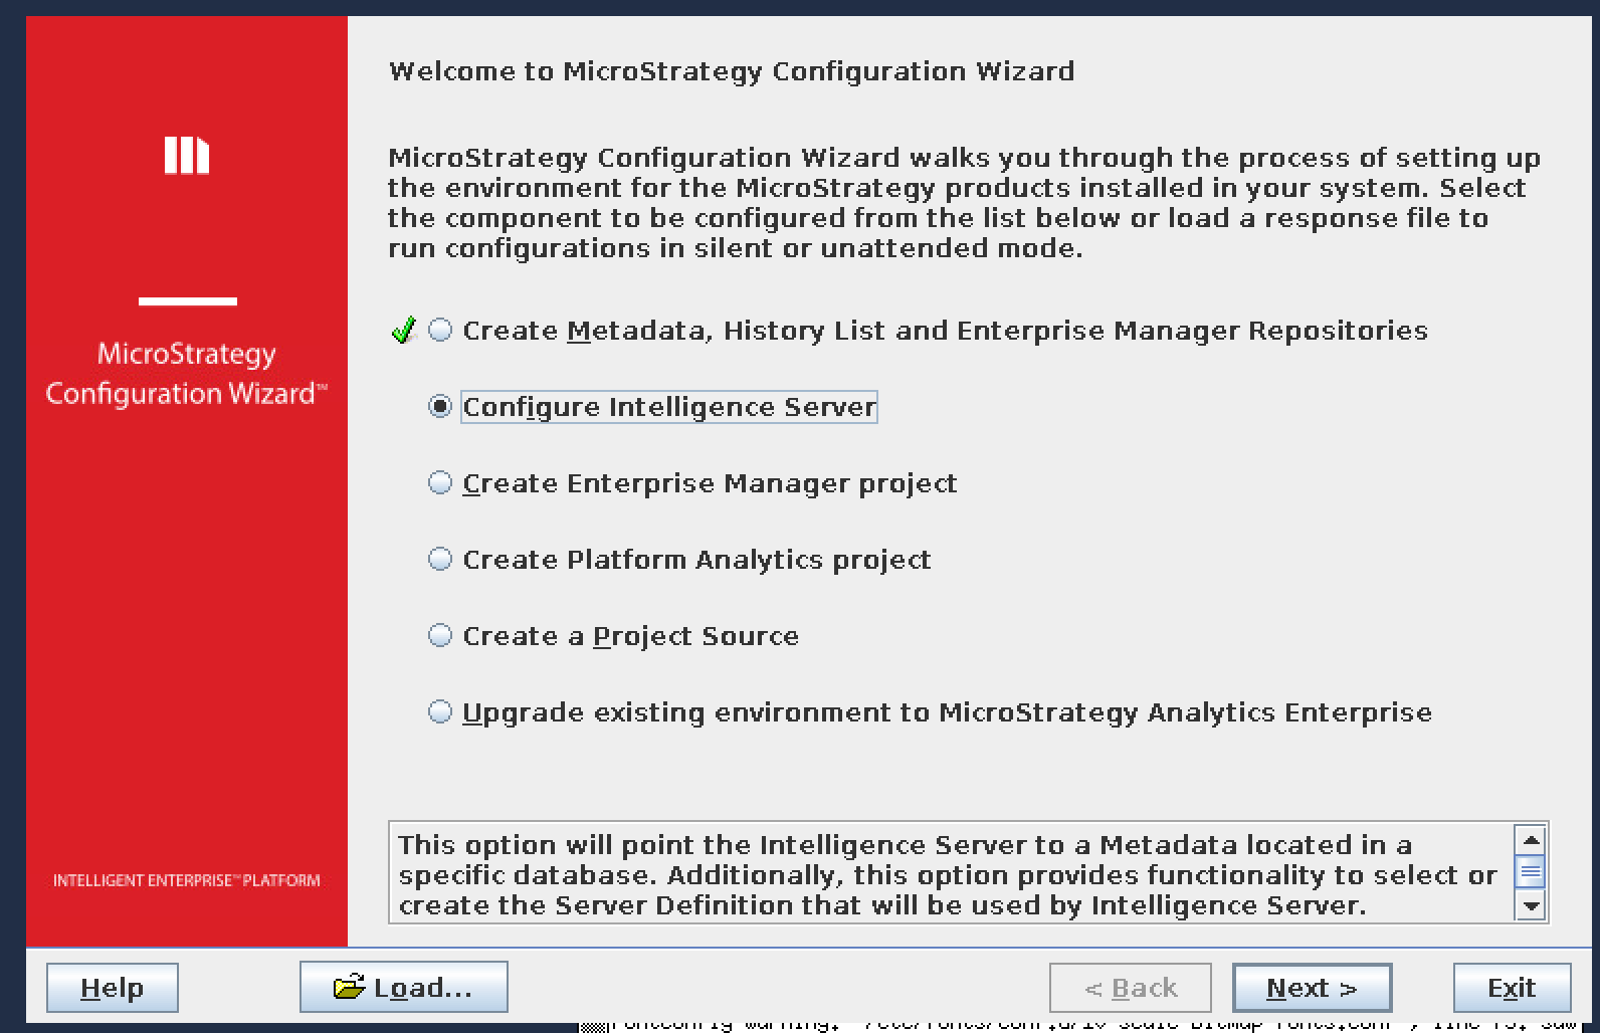Click the white divider bar above the wizard title
This screenshot has height=1033, width=1600.
pyautogui.click(x=186, y=301)
